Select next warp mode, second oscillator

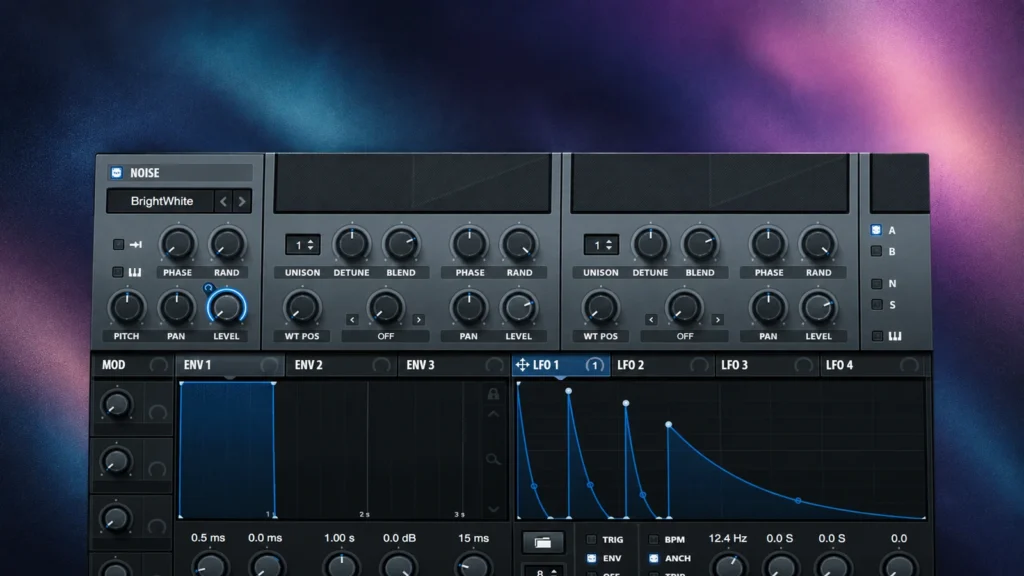pyautogui.click(x=718, y=319)
